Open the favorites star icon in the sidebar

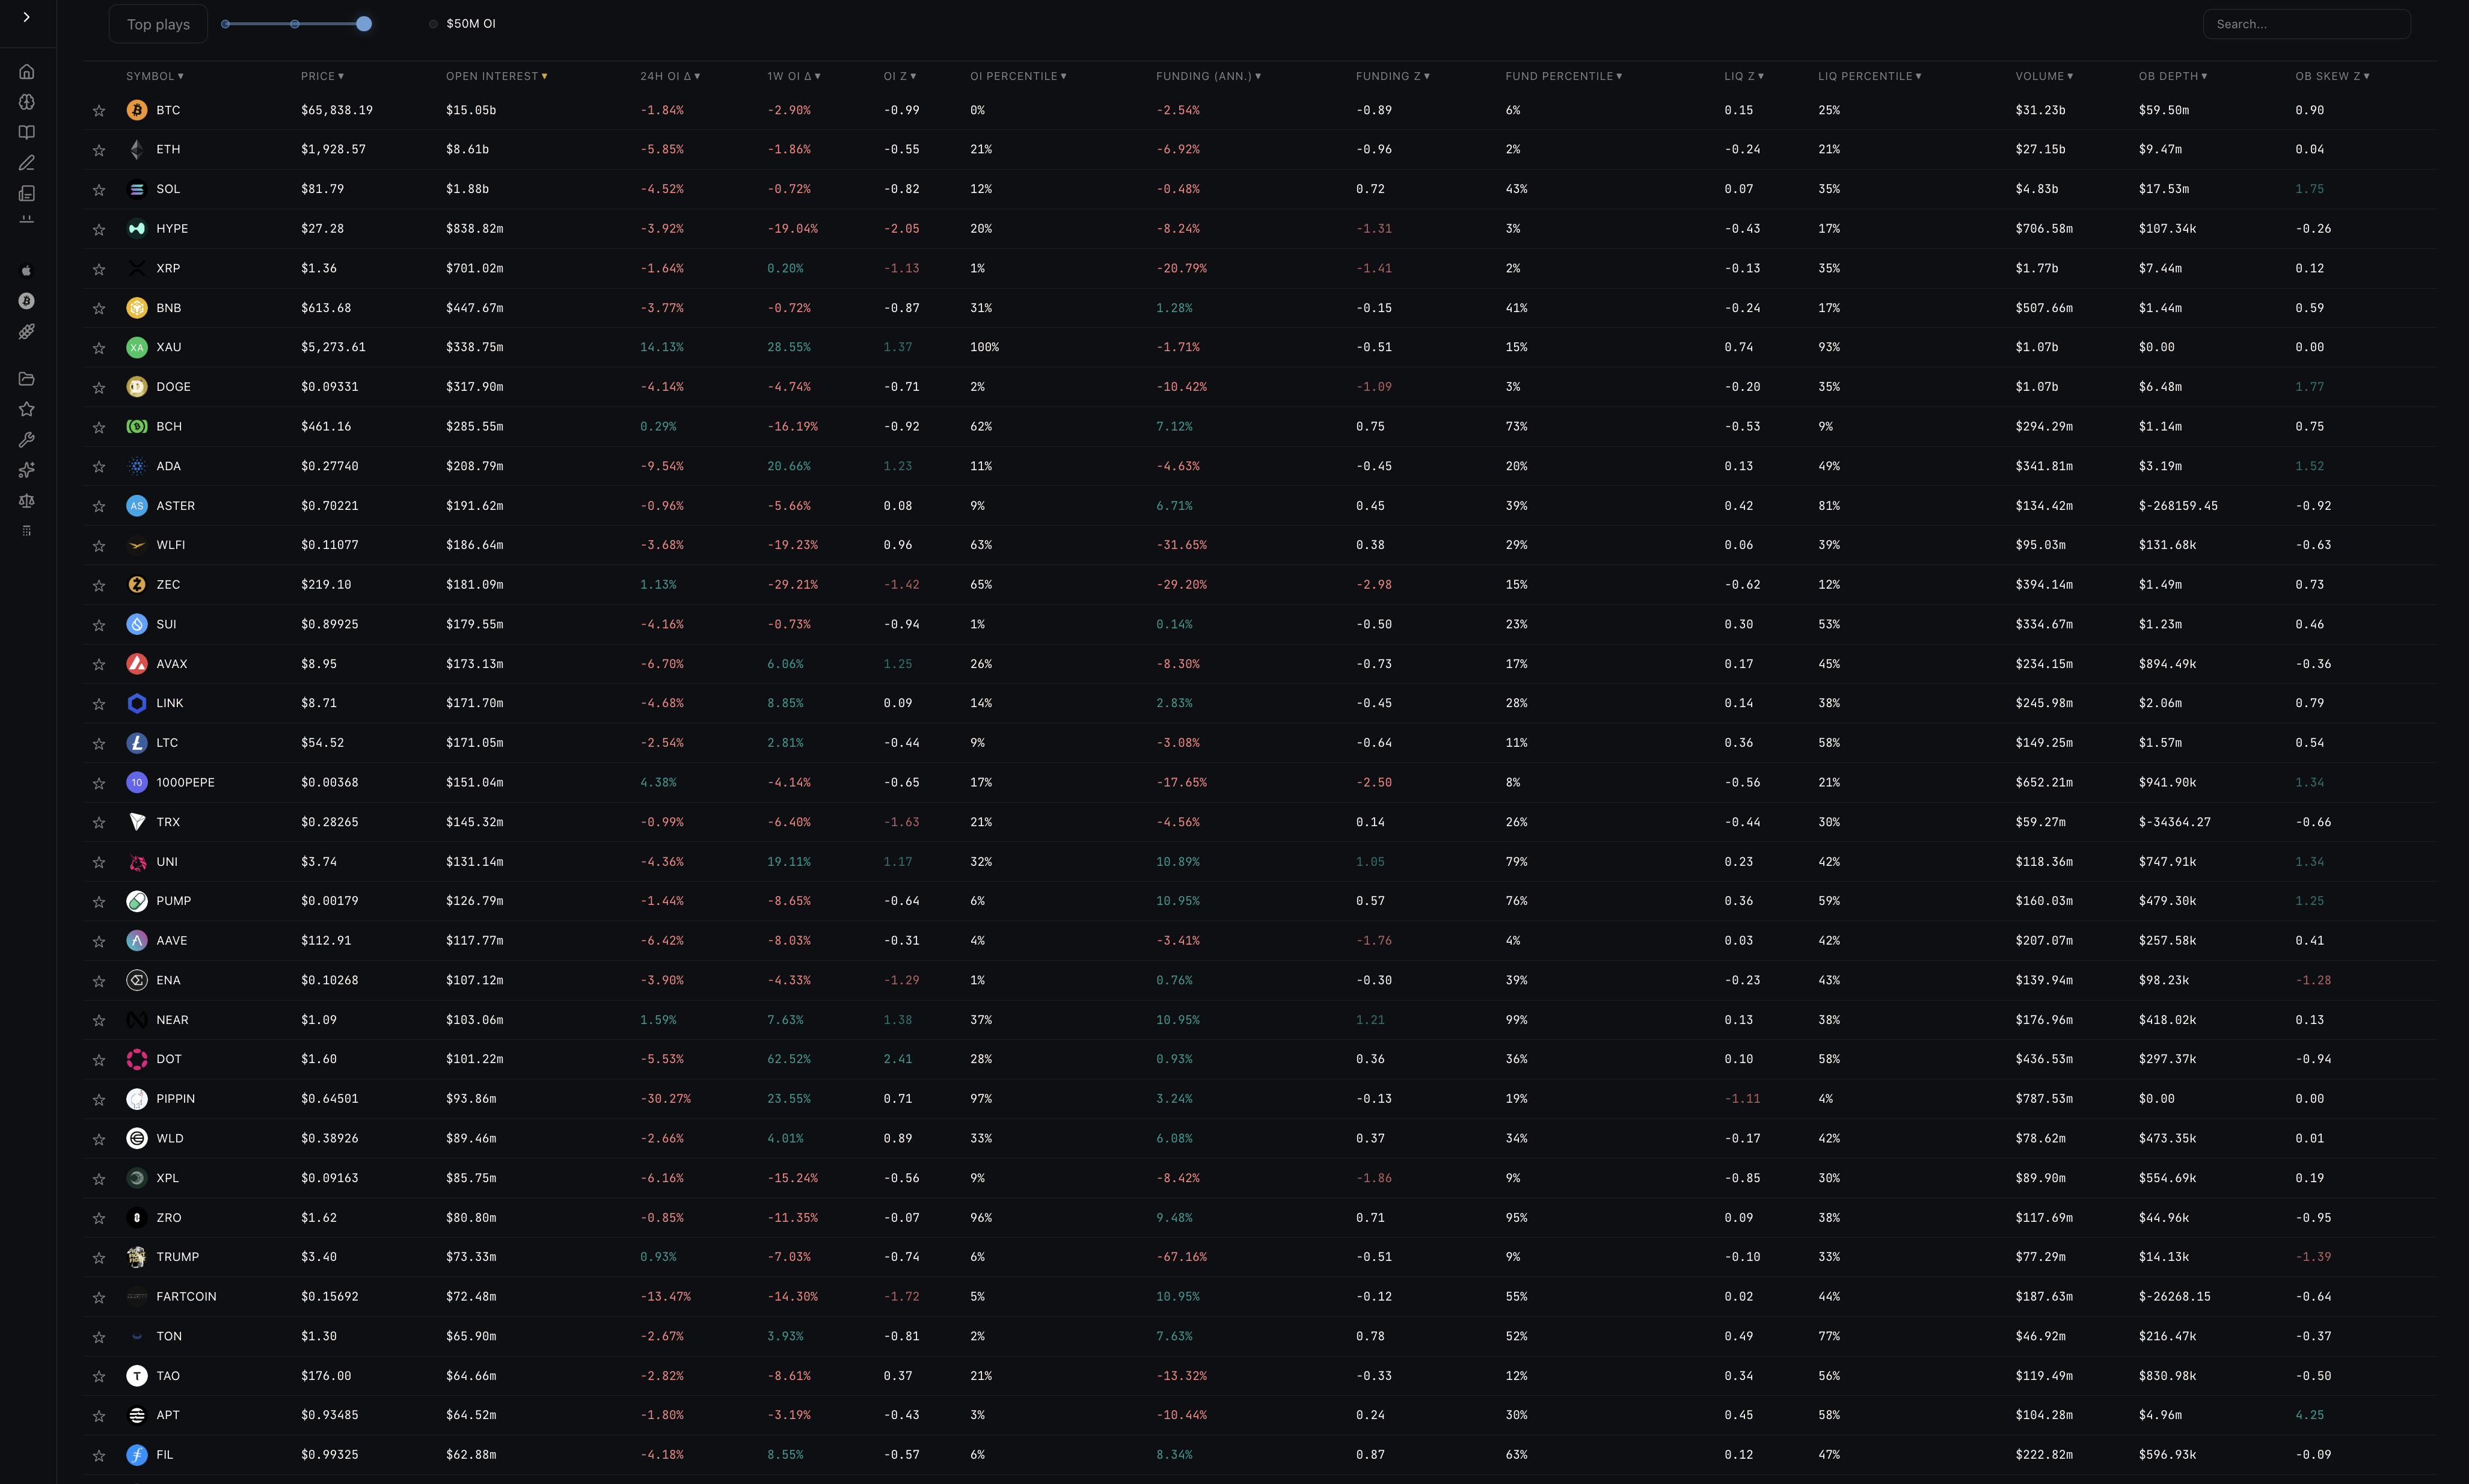[27, 409]
